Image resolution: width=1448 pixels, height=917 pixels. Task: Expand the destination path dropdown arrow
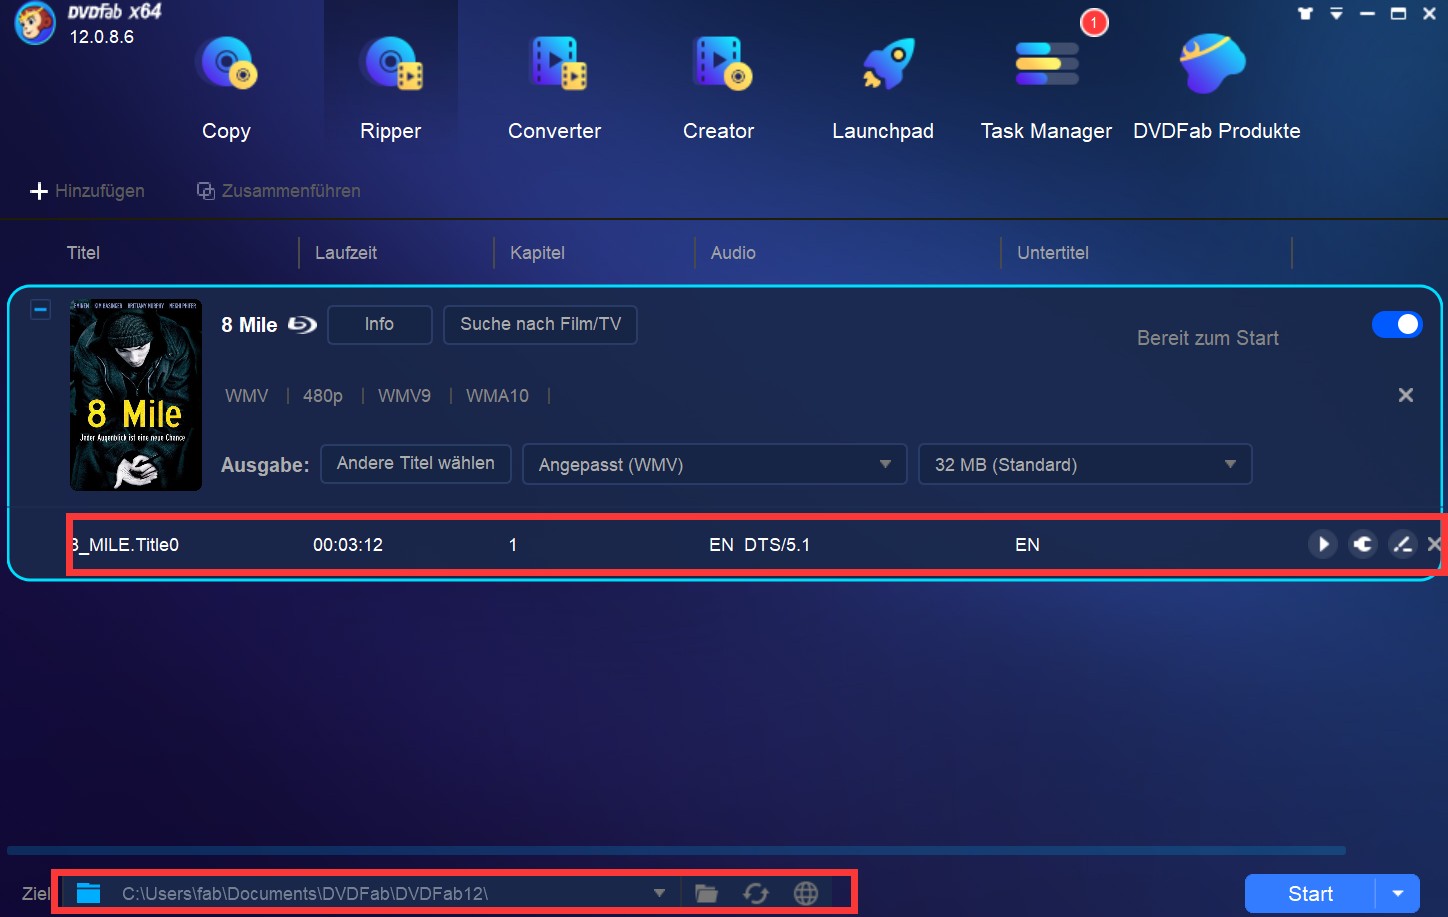click(659, 893)
